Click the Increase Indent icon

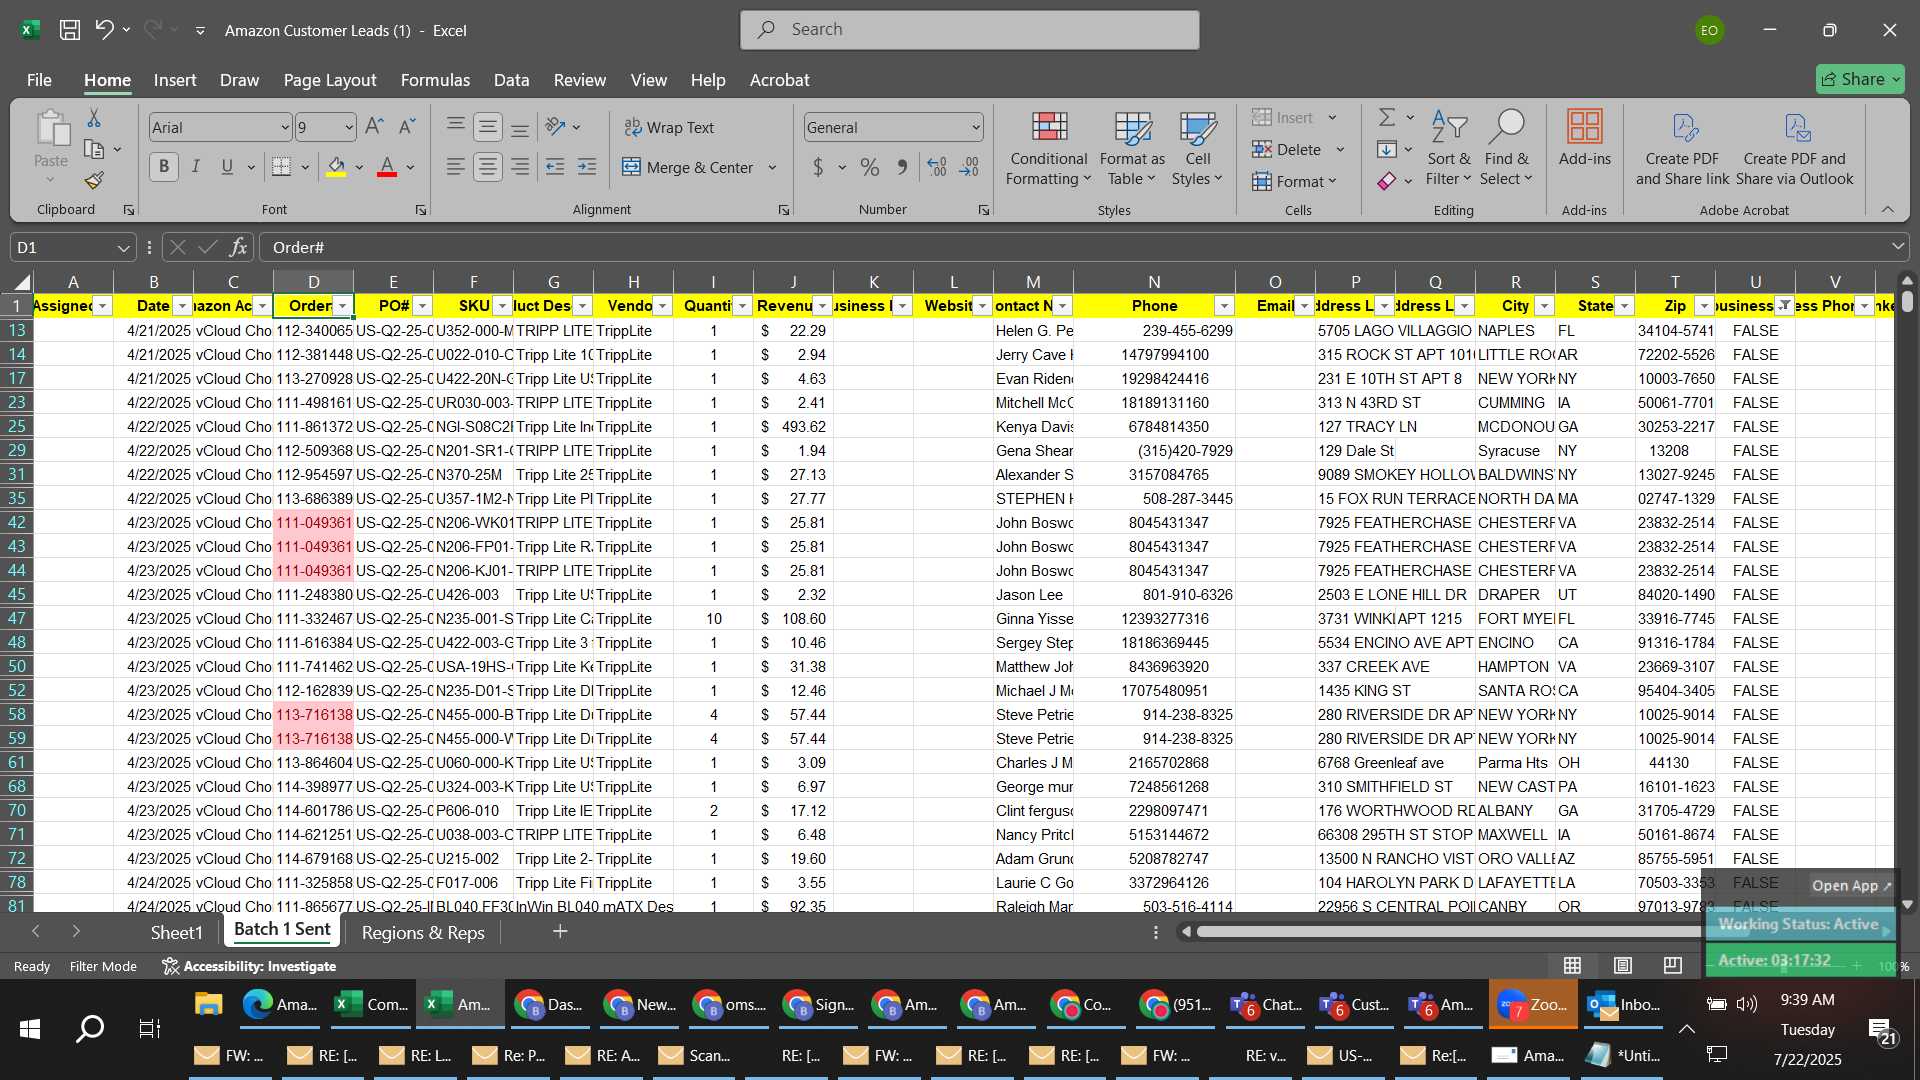point(587,167)
